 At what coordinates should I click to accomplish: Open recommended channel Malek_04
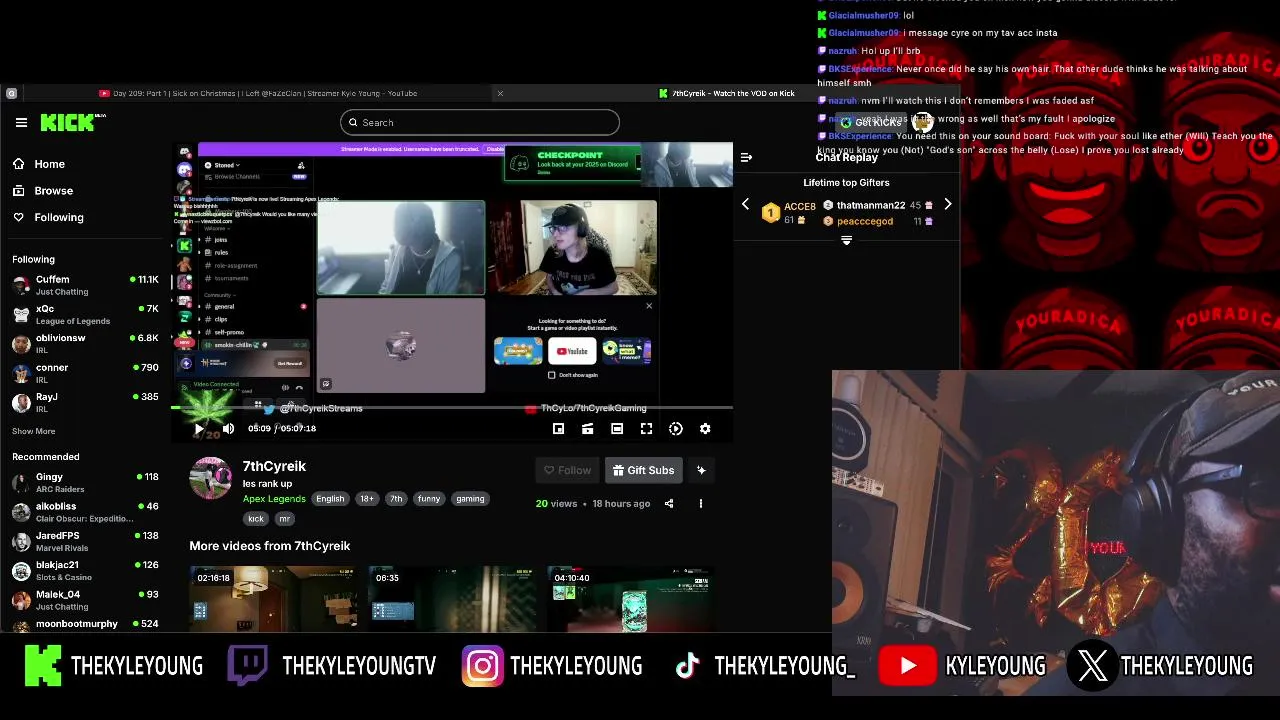[85, 600]
